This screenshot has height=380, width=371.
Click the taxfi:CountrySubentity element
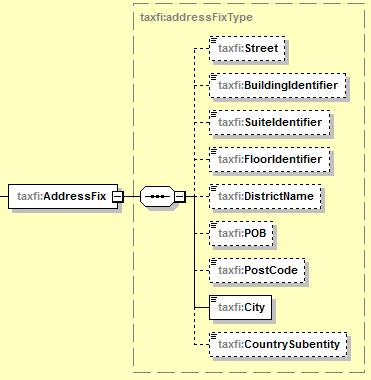click(278, 345)
